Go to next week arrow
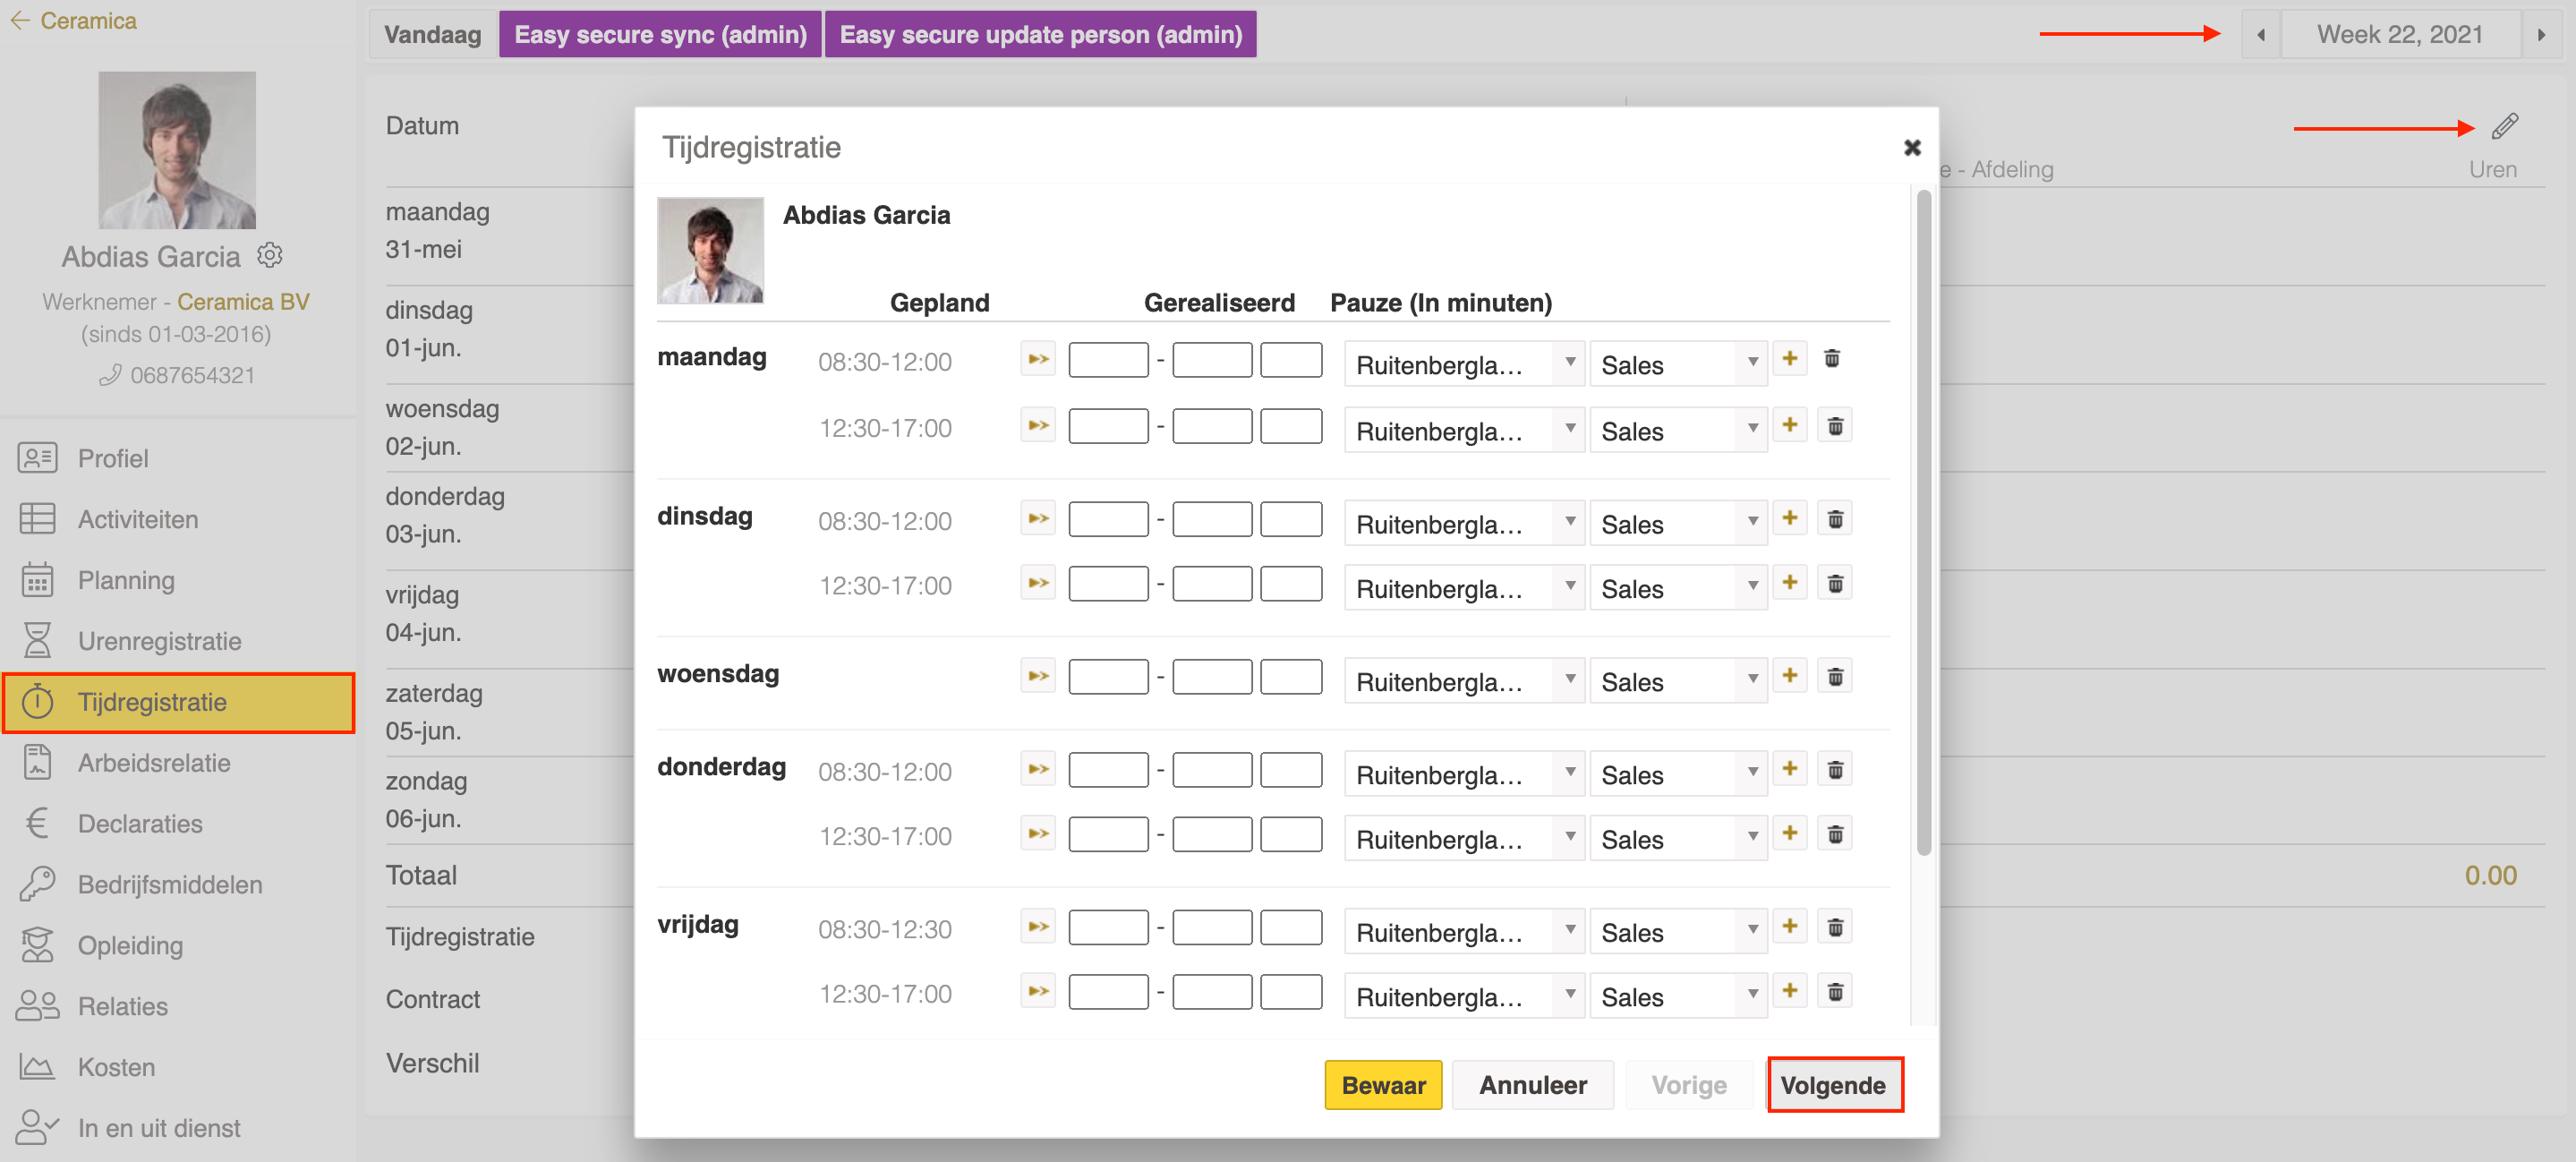2576x1162 pixels. (x=2541, y=35)
